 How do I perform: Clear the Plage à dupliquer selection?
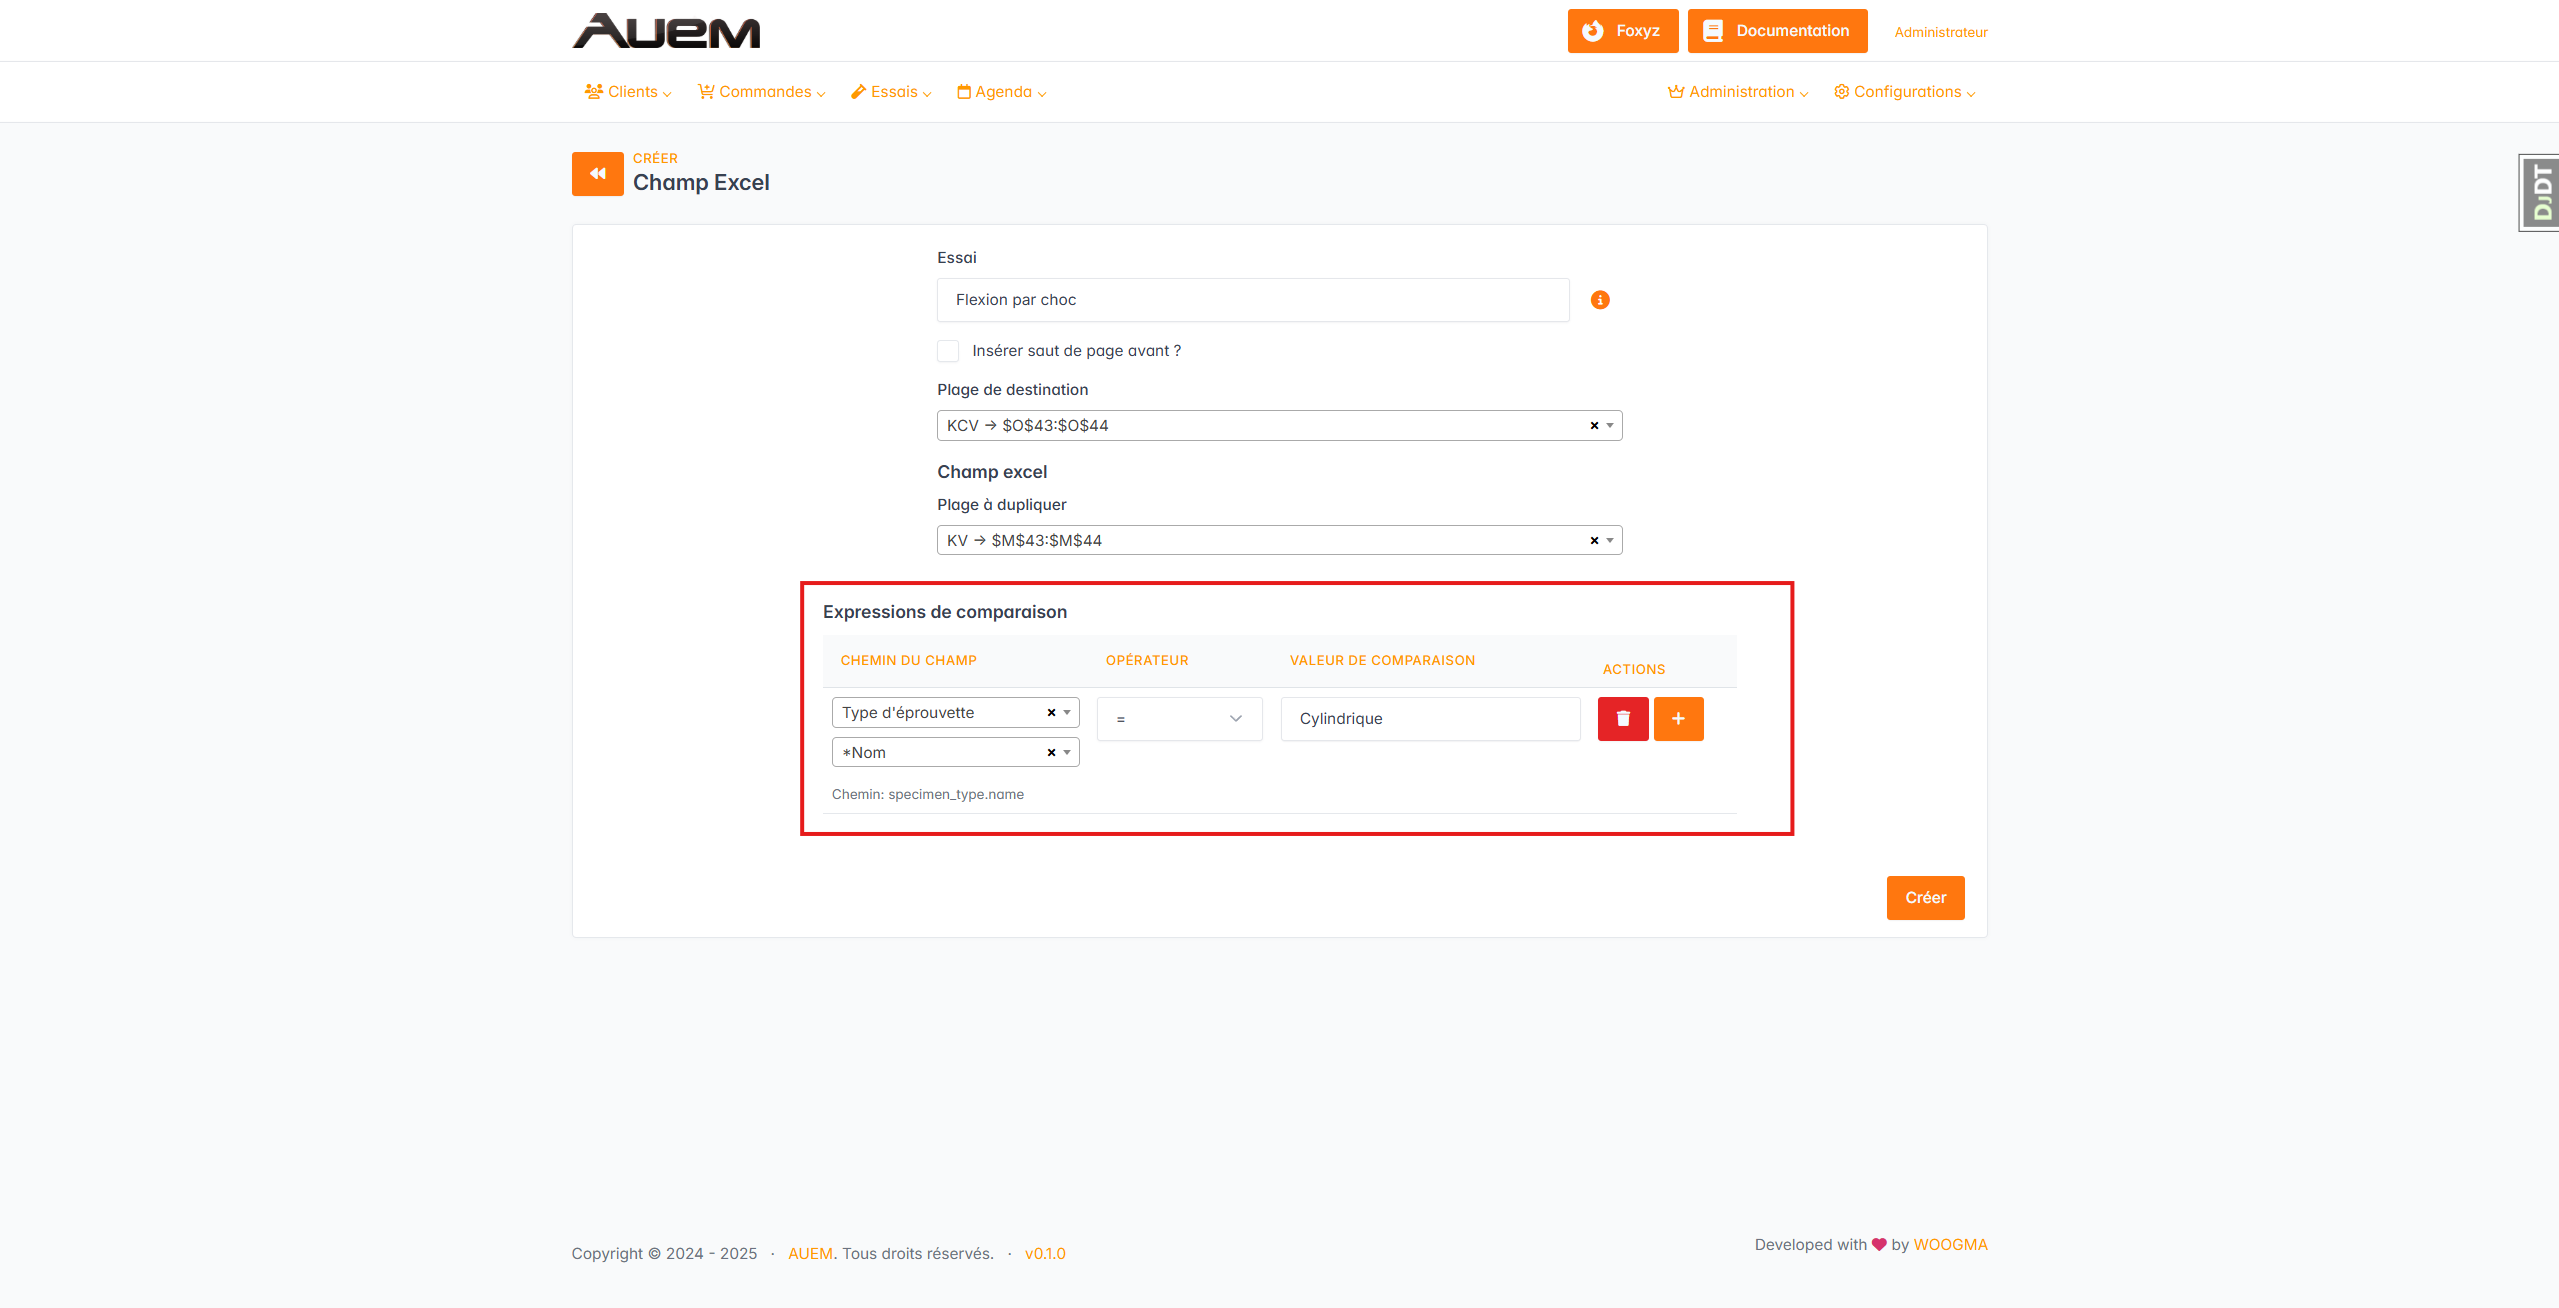point(1594,541)
